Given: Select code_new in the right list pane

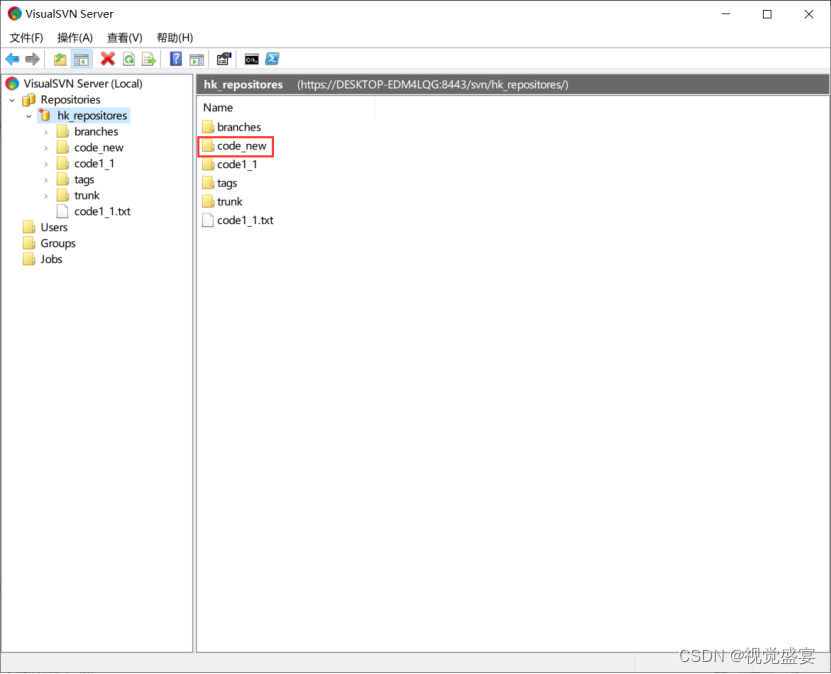Looking at the screenshot, I should (242, 146).
